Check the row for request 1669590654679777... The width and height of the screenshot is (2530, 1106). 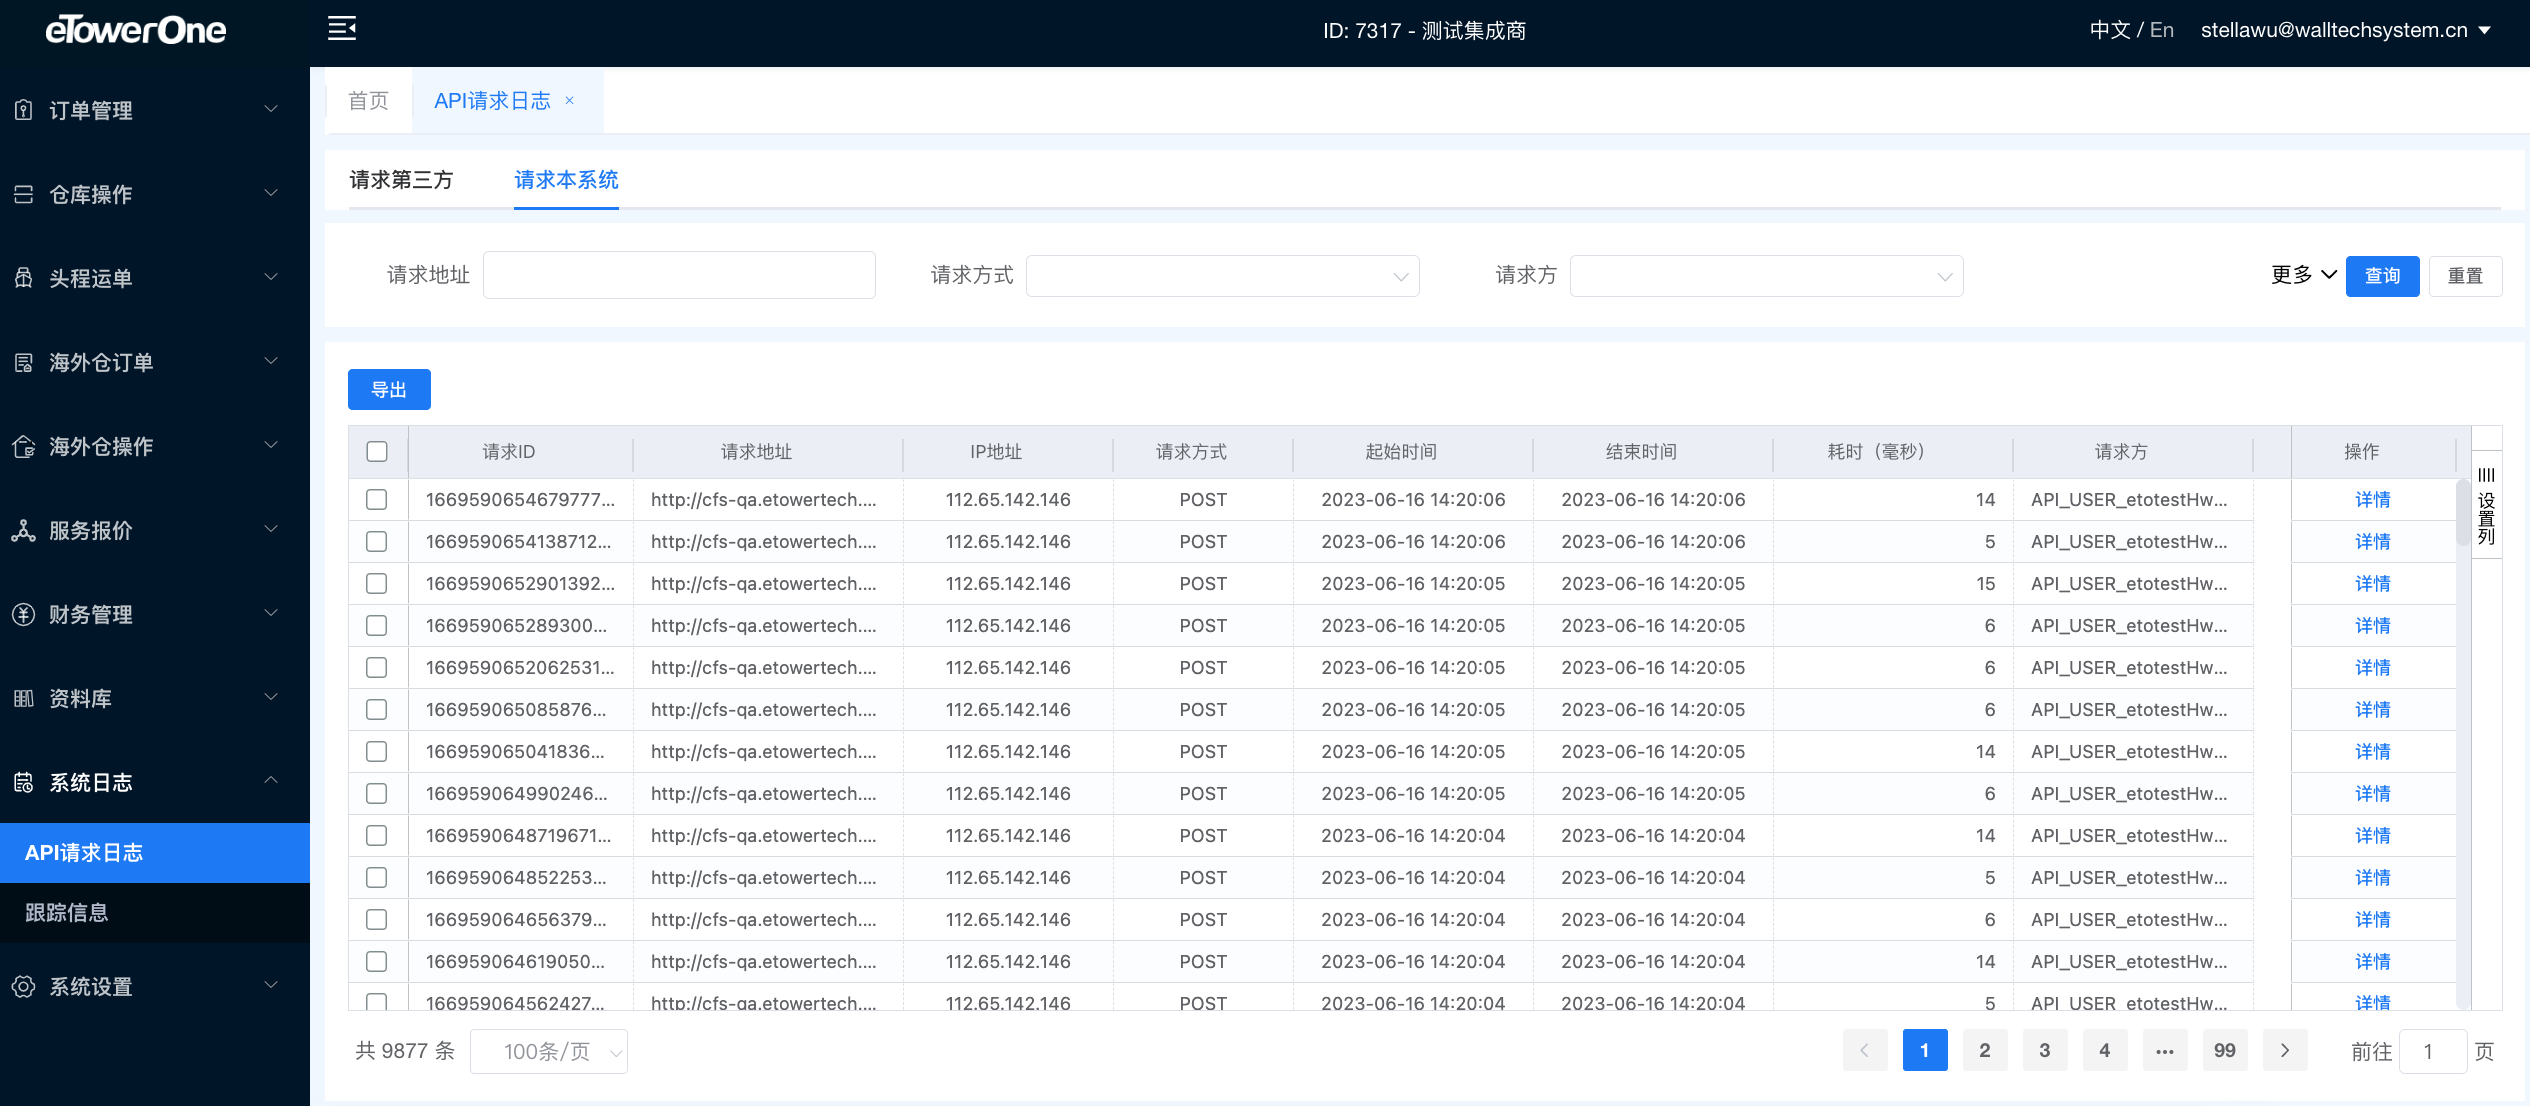tap(377, 499)
